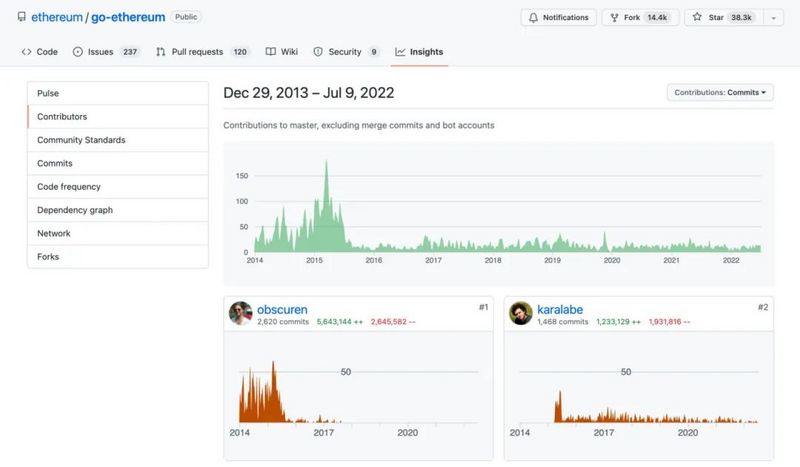Screen dimensions: 800x467
Task: Open the obscuren profile link
Action: coord(282,309)
